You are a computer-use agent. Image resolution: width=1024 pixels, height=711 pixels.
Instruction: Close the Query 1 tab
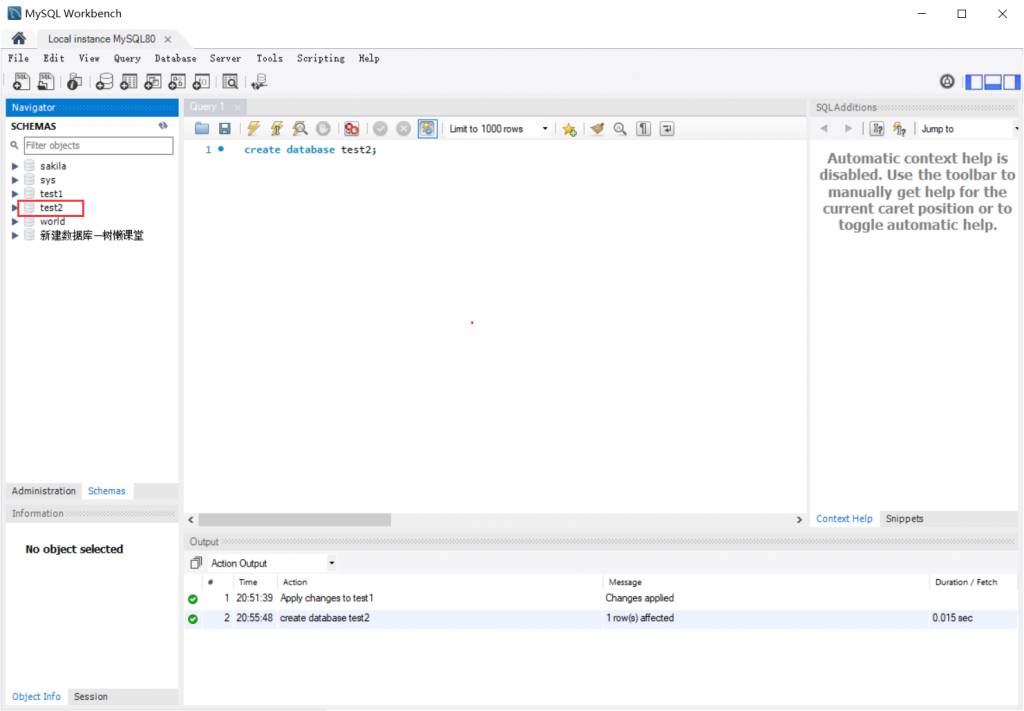click(238, 107)
